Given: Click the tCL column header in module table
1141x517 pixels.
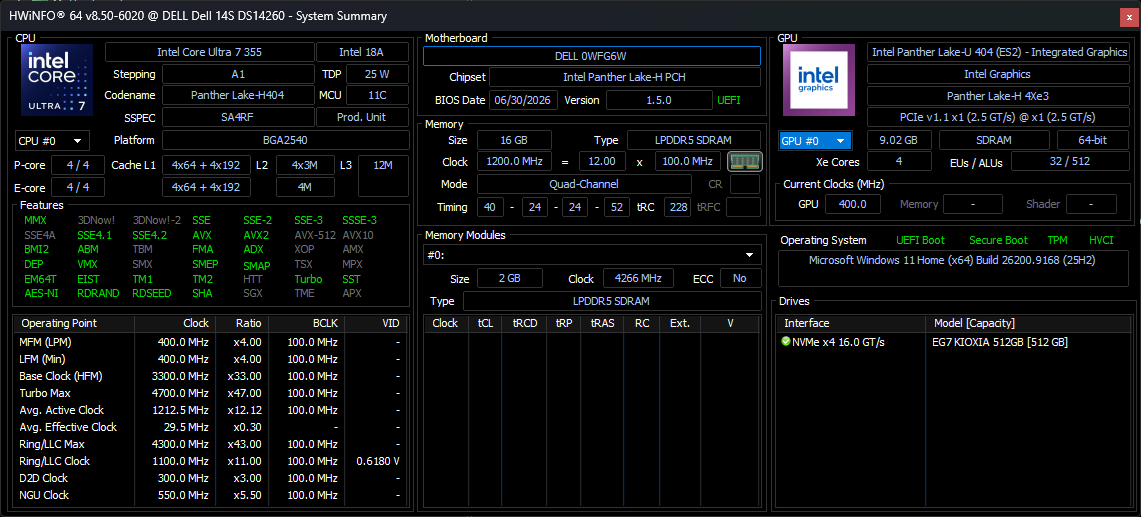Looking at the screenshot, I should [485, 323].
